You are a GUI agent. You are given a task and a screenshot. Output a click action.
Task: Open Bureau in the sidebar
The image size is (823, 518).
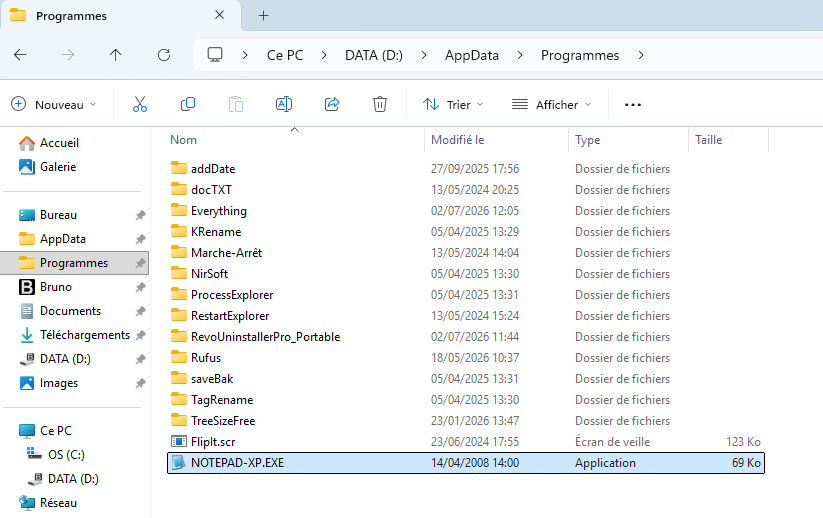(x=58, y=215)
